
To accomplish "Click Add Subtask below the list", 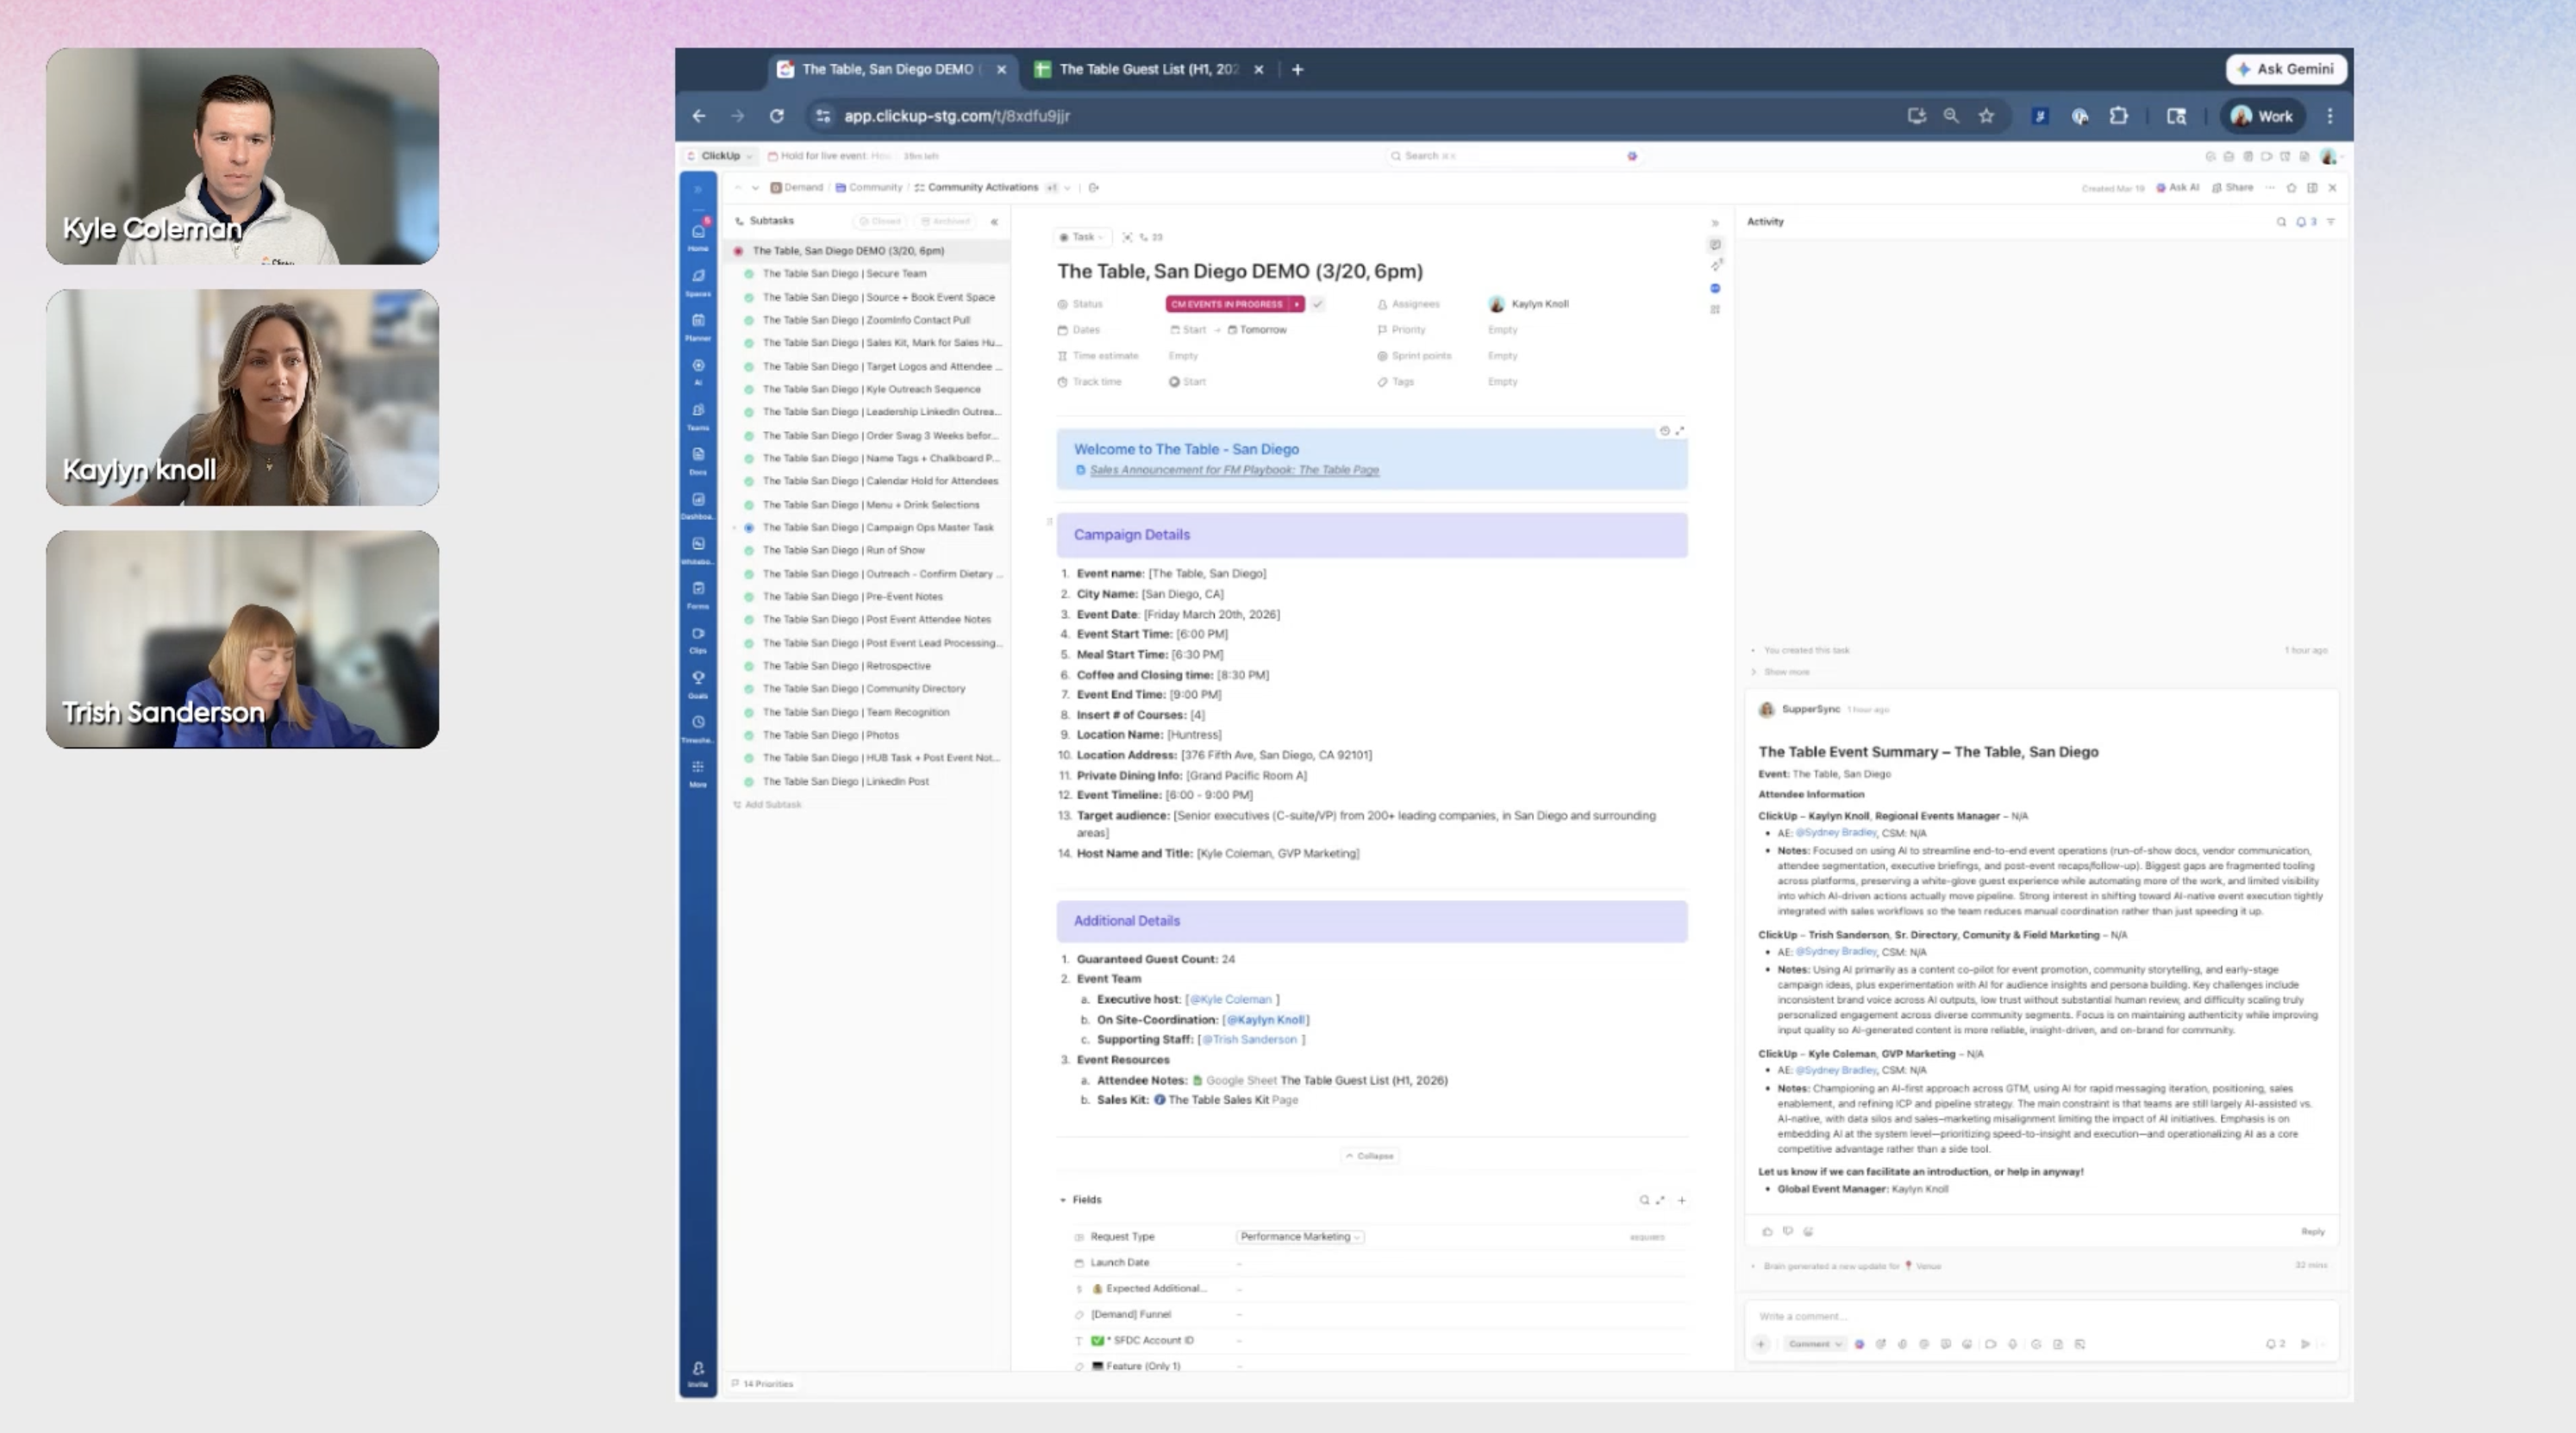I will click(x=767, y=805).
